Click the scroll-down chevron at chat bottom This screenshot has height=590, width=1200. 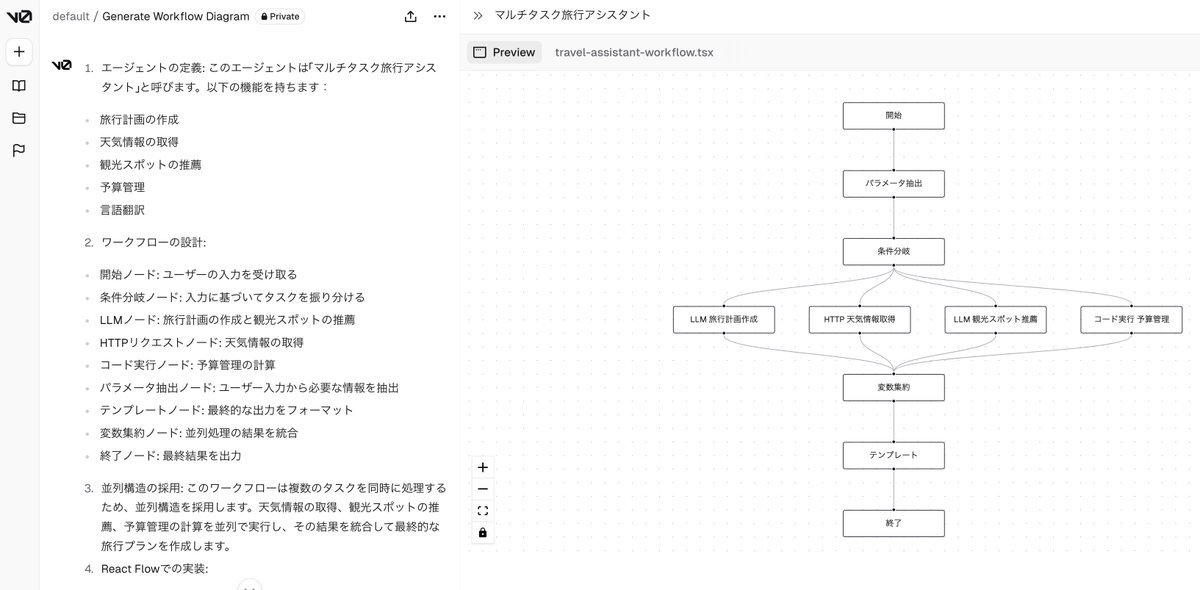[x=250, y=586]
